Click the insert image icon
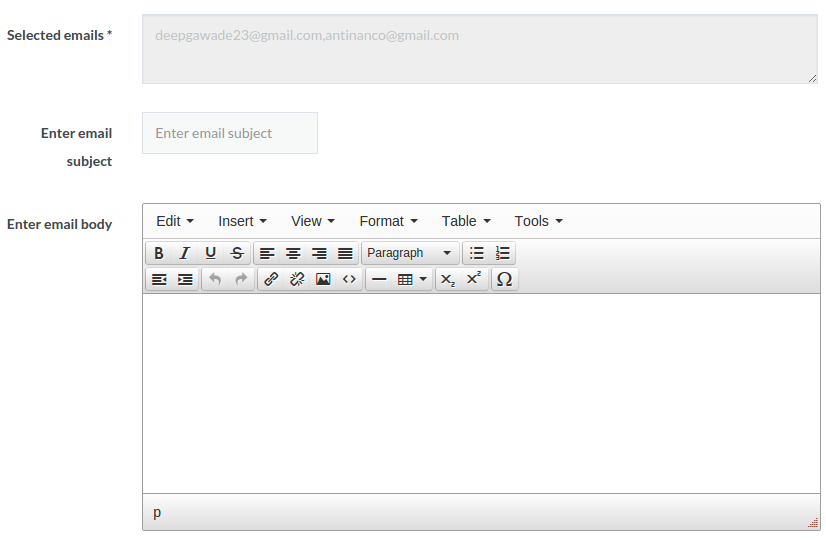This screenshot has height=540, width=826. coord(323,280)
